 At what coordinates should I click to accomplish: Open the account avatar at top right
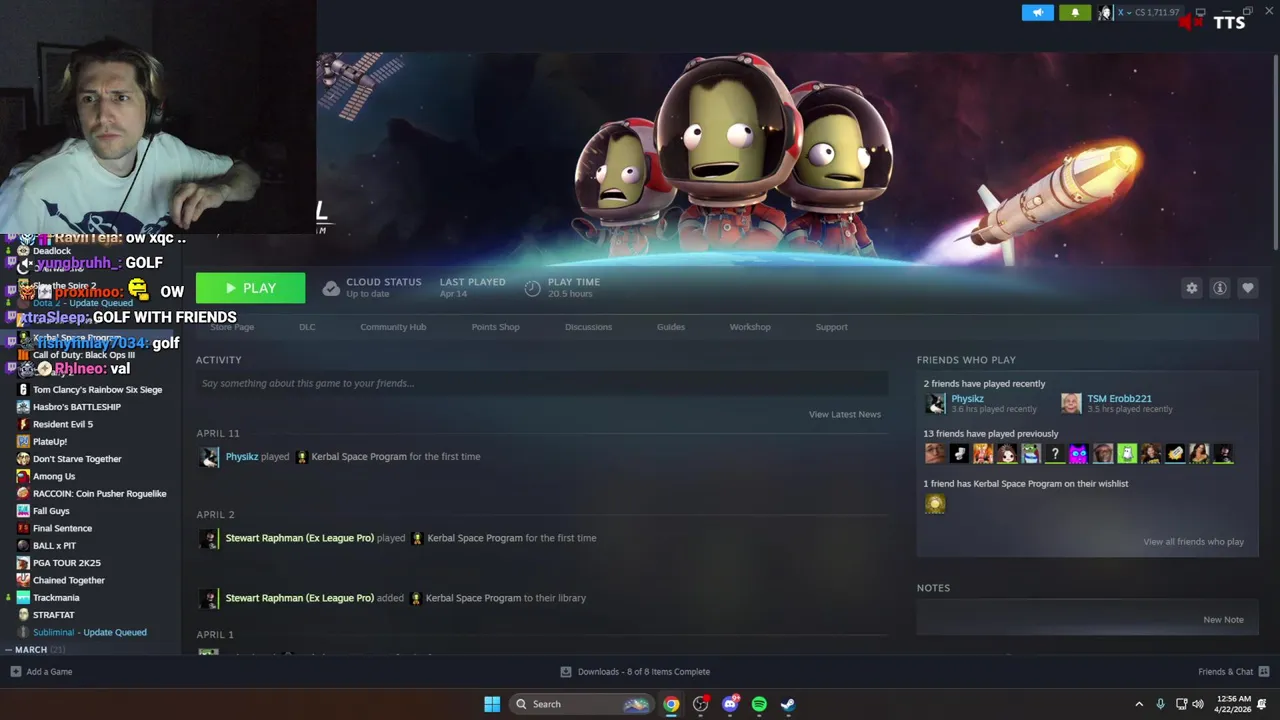(1105, 13)
